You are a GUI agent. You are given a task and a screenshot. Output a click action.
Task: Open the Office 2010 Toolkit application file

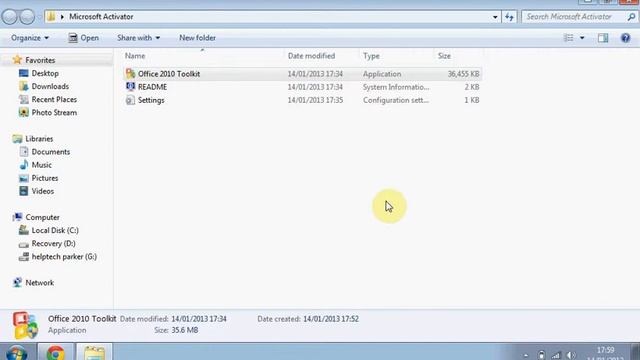pyautogui.click(x=169, y=74)
